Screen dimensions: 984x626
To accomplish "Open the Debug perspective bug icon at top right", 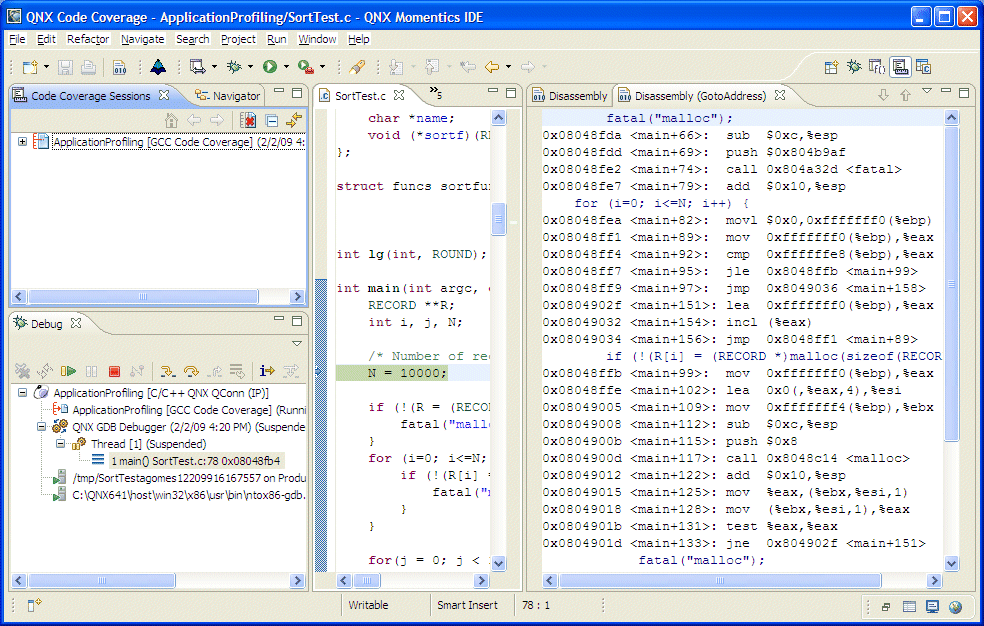I will pos(853,67).
